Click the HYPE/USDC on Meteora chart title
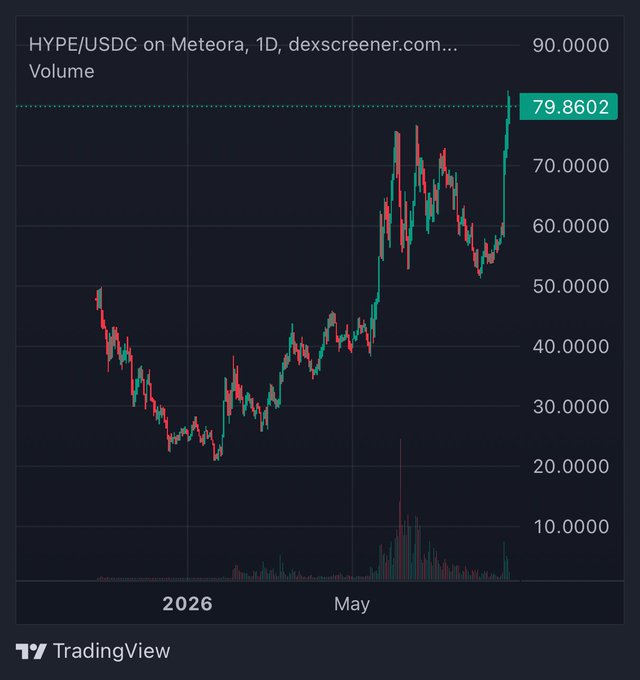640x680 pixels. (x=243, y=44)
